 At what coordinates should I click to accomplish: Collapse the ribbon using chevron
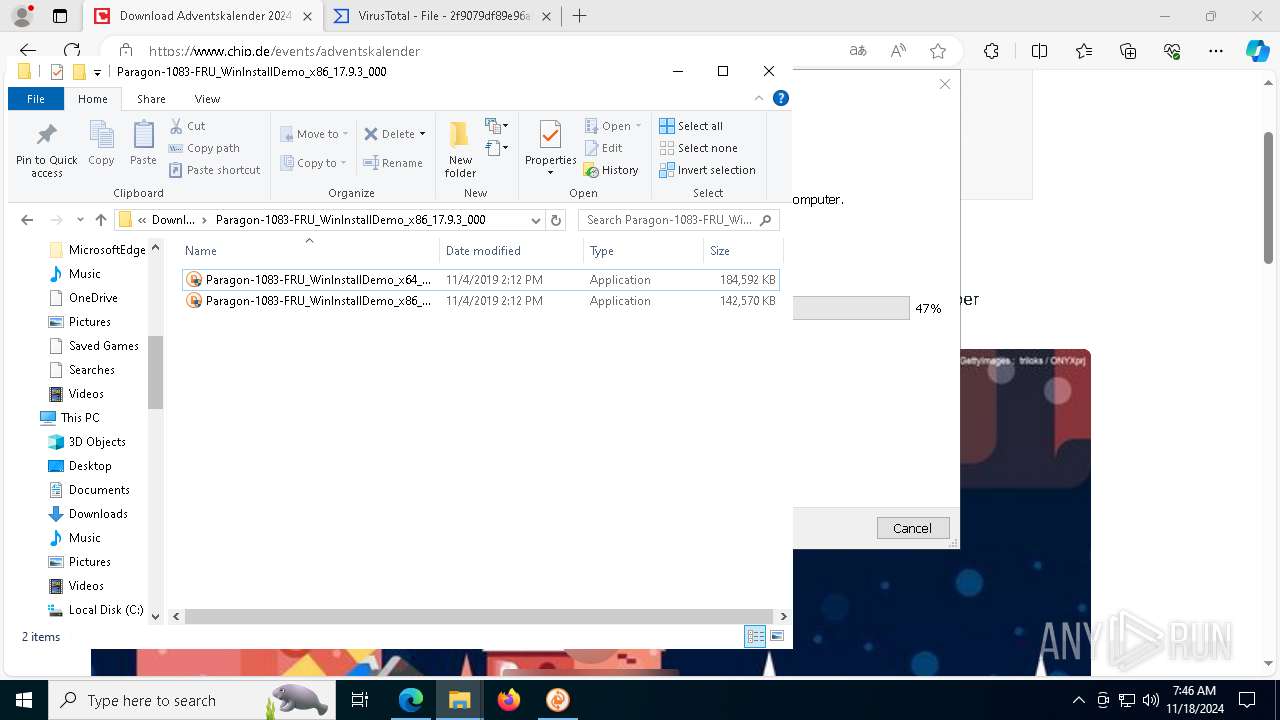click(759, 98)
